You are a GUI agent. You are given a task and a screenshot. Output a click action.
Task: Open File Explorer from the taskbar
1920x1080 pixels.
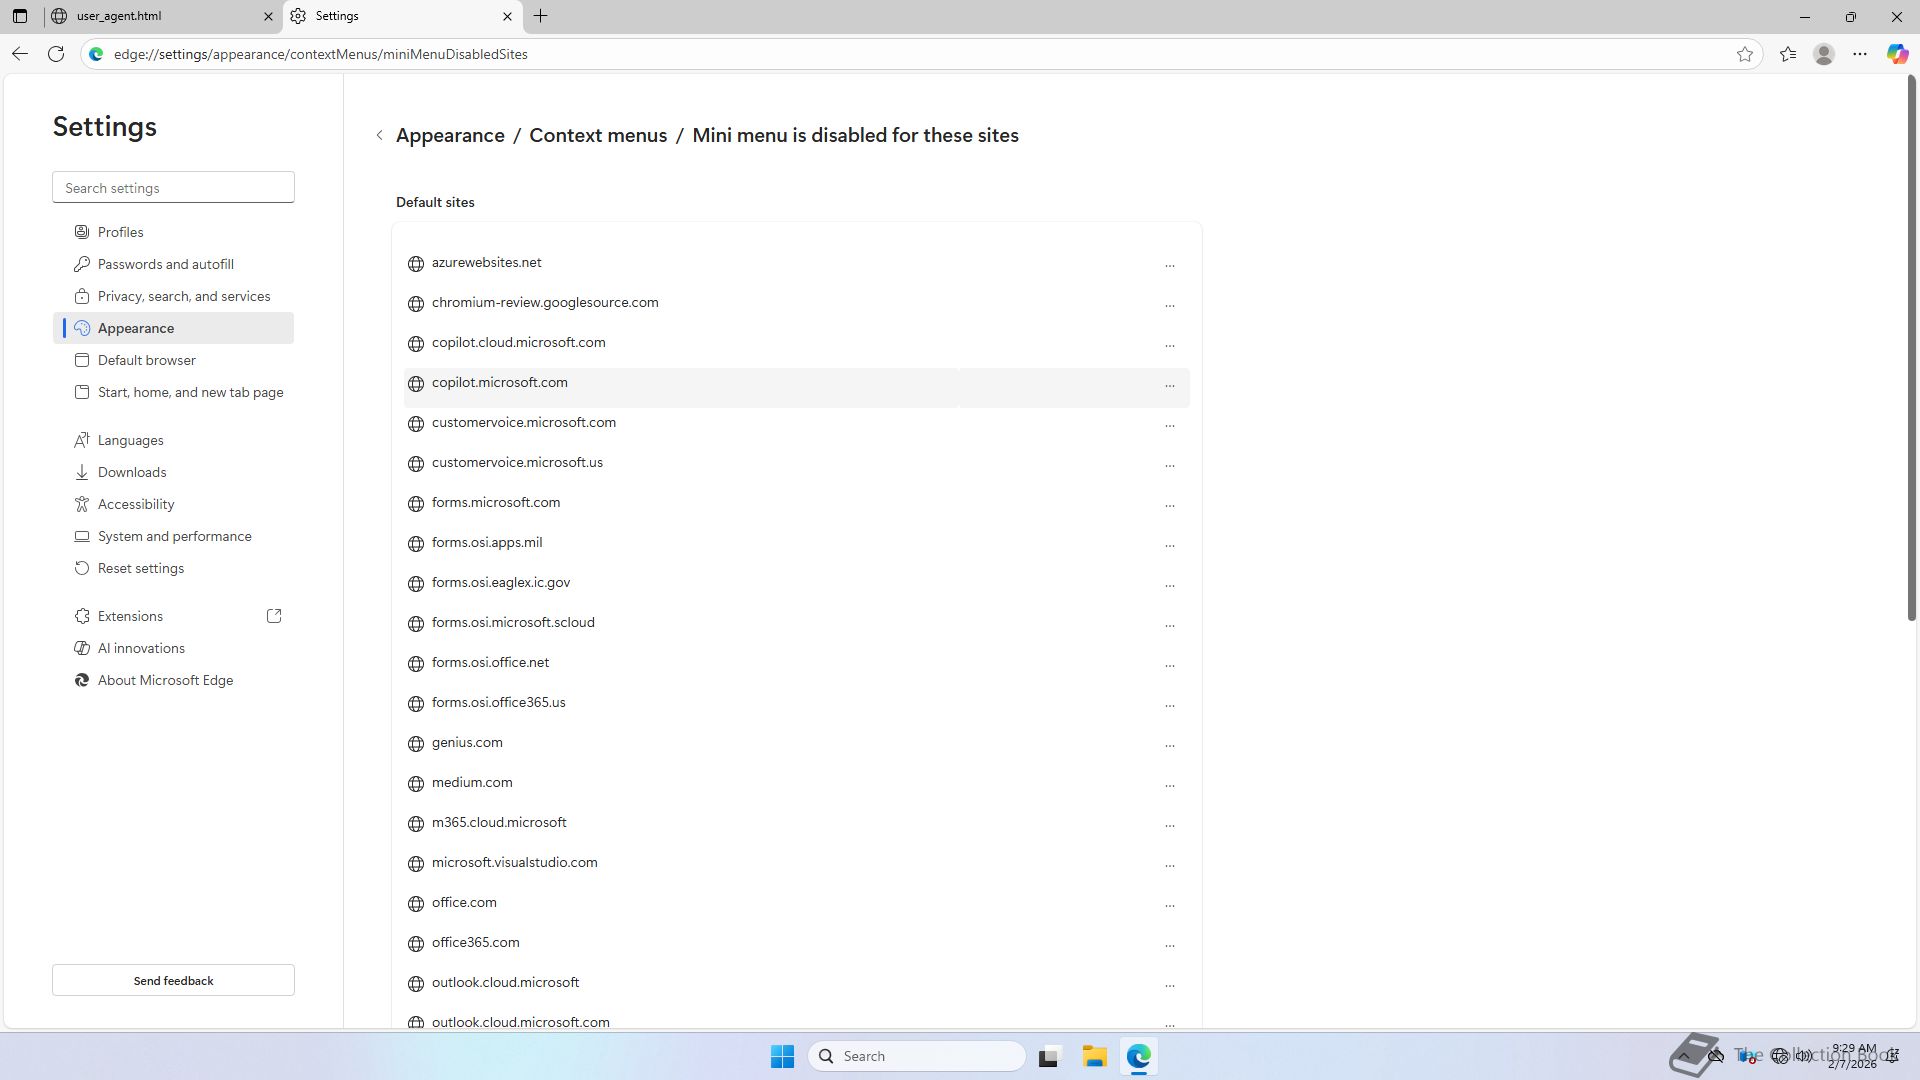pyautogui.click(x=1094, y=1056)
